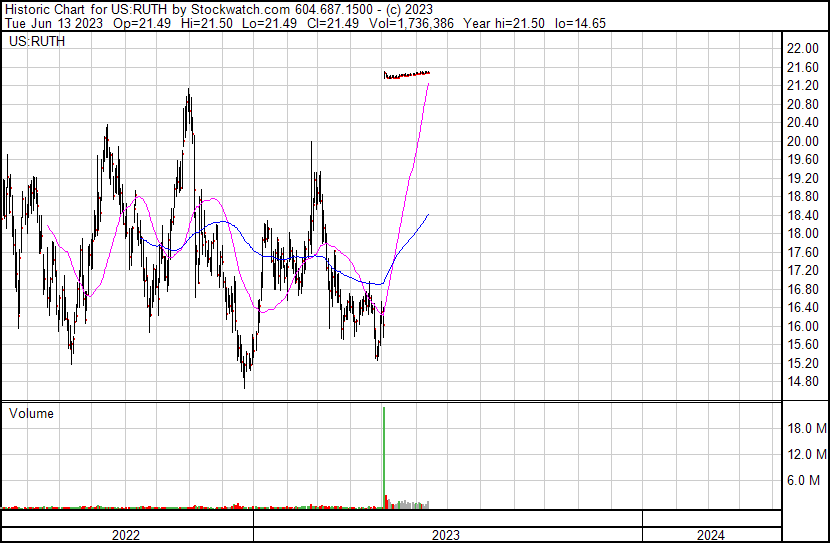Click the 18.0 M volume axis label
The width and height of the screenshot is (830, 543).
coord(806,429)
